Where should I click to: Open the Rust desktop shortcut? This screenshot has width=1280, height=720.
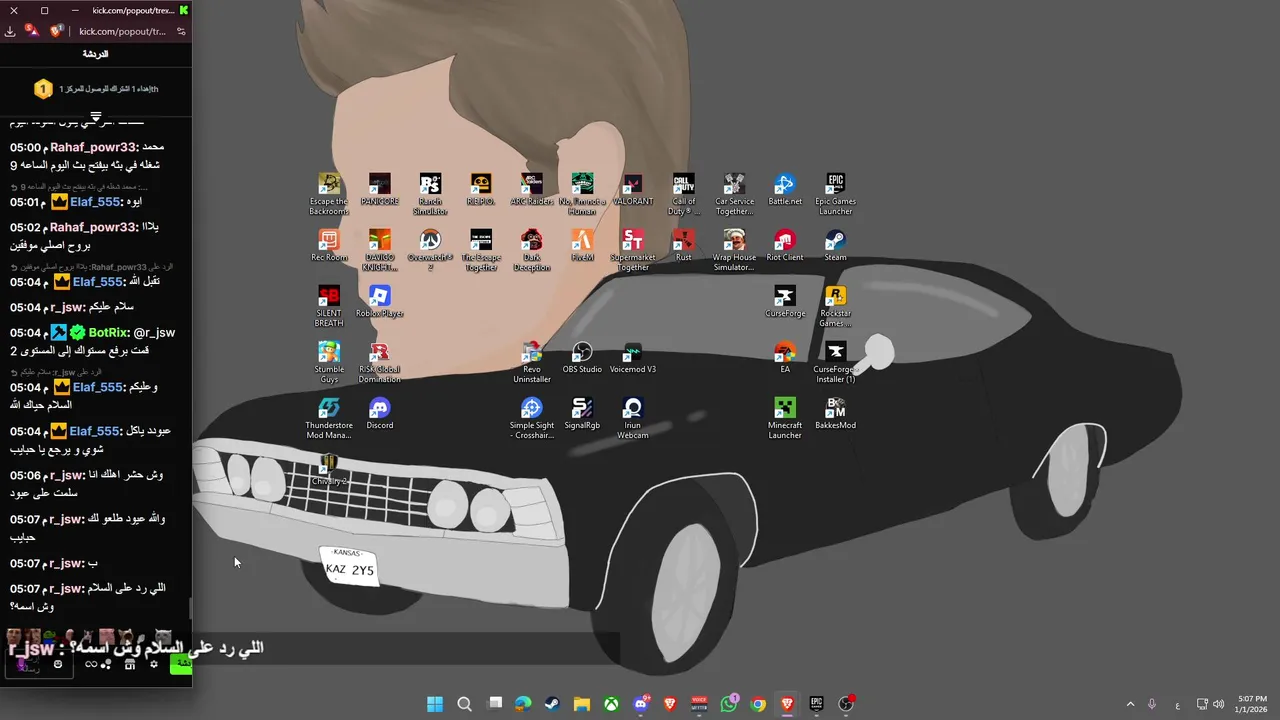click(683, 246)
